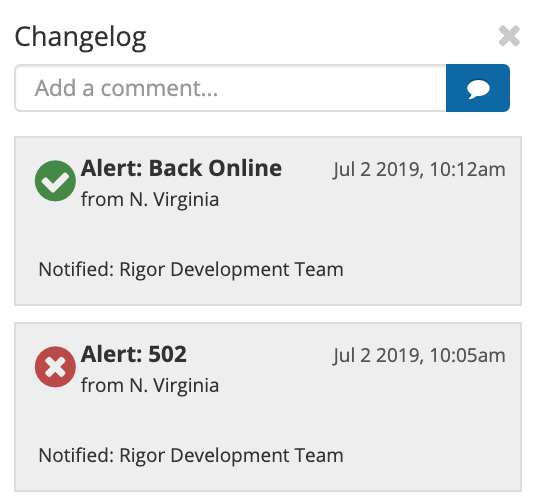Click the green checkmark status icon
The image size is (538, 496).
pyautogui.click(x=55, y=181)
